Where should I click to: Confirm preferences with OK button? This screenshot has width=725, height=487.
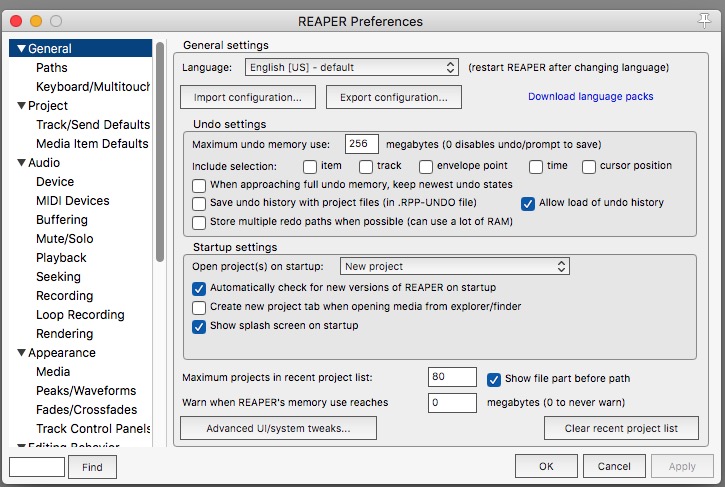546,466
